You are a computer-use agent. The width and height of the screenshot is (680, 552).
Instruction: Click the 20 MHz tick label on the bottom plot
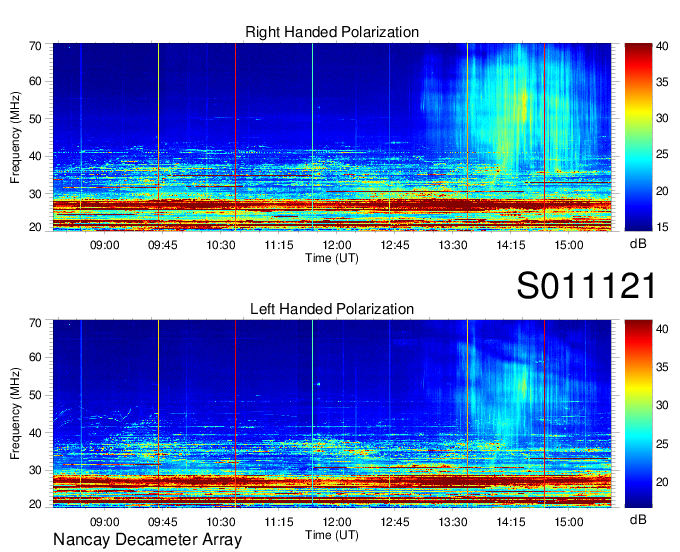35,504
